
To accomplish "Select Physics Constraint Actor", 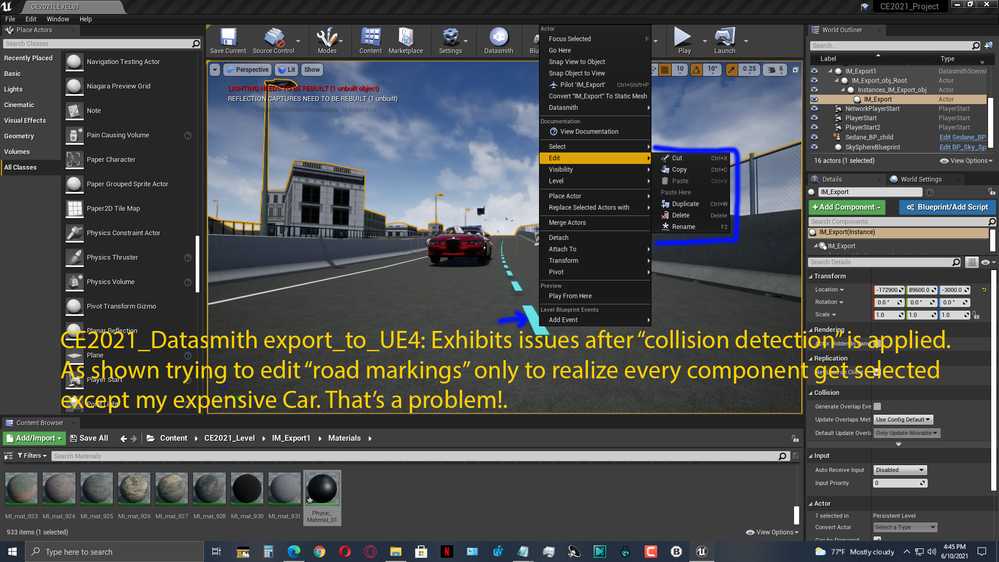I will click(x=124, y=233).
